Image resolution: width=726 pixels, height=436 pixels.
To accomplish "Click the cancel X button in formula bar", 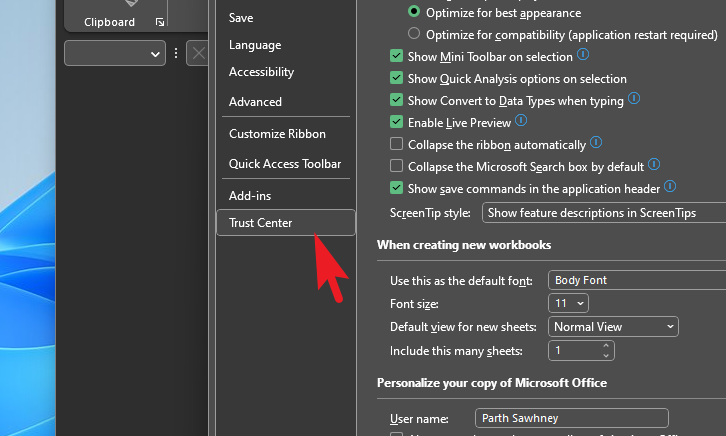I will tap(198, 53).
